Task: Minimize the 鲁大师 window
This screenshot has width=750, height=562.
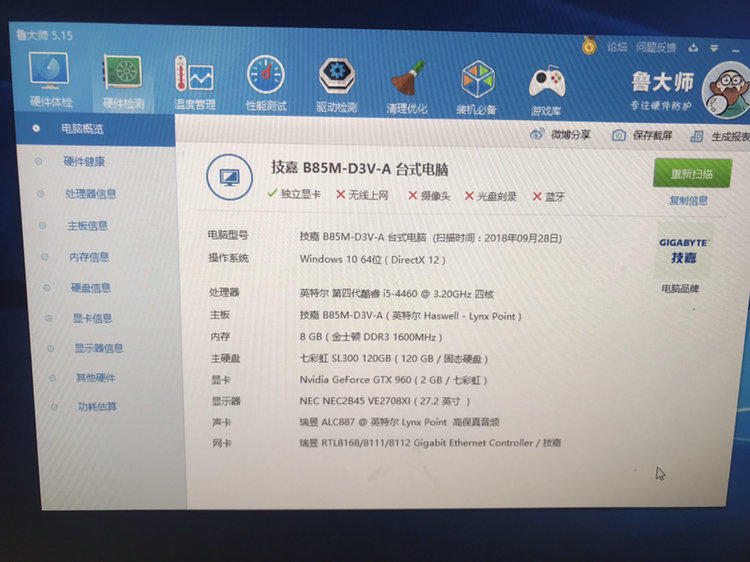Action: (x=736, y=50)
